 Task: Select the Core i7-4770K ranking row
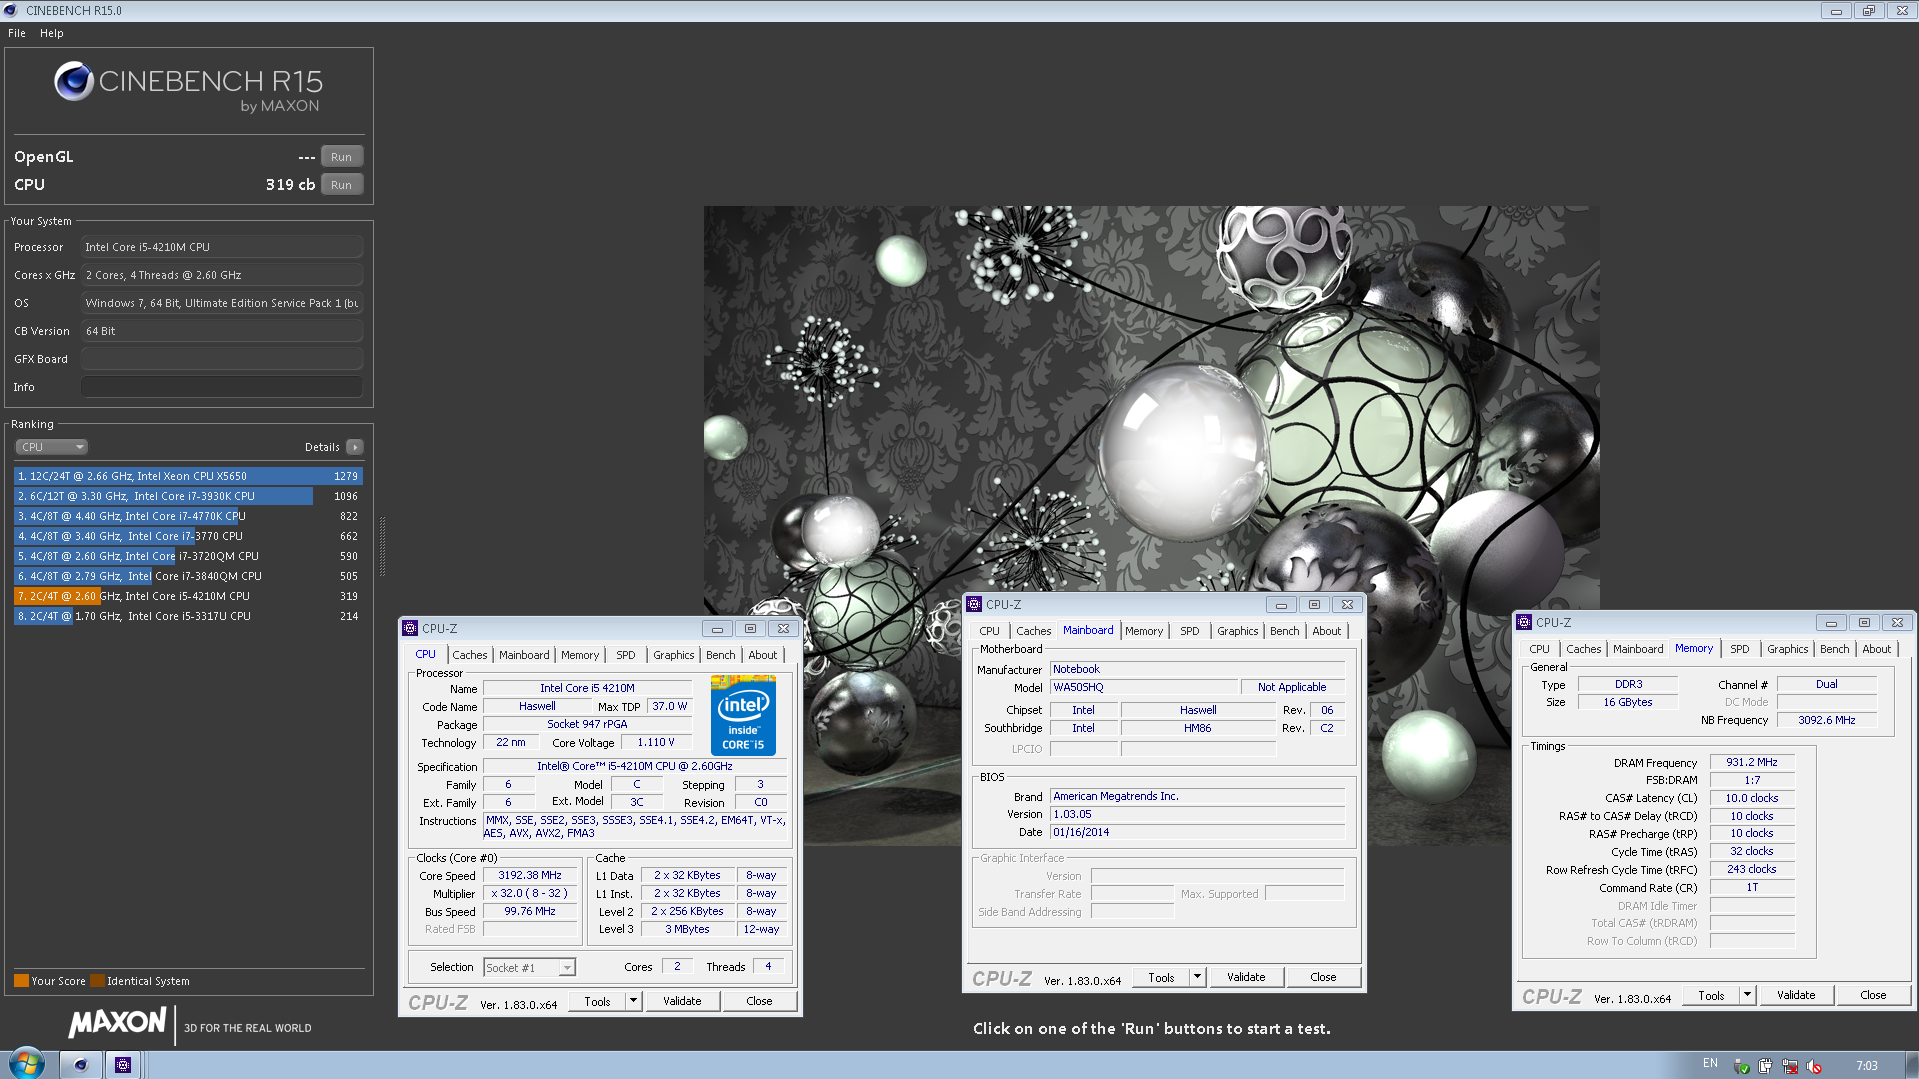tap(188, 516)
